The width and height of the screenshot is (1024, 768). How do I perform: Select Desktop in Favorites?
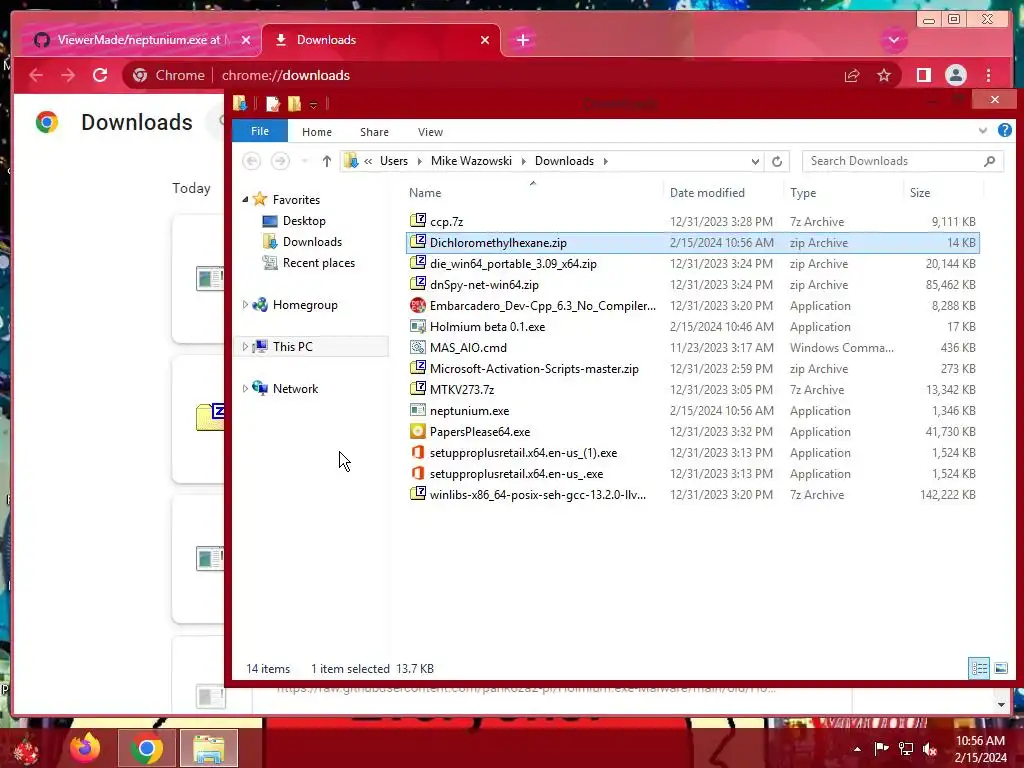(304, 221)
